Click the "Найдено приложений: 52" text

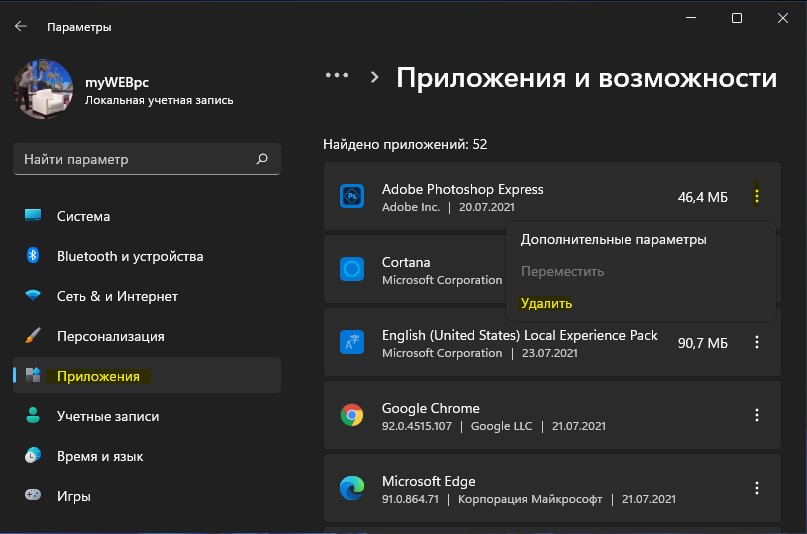click(405, 145)
